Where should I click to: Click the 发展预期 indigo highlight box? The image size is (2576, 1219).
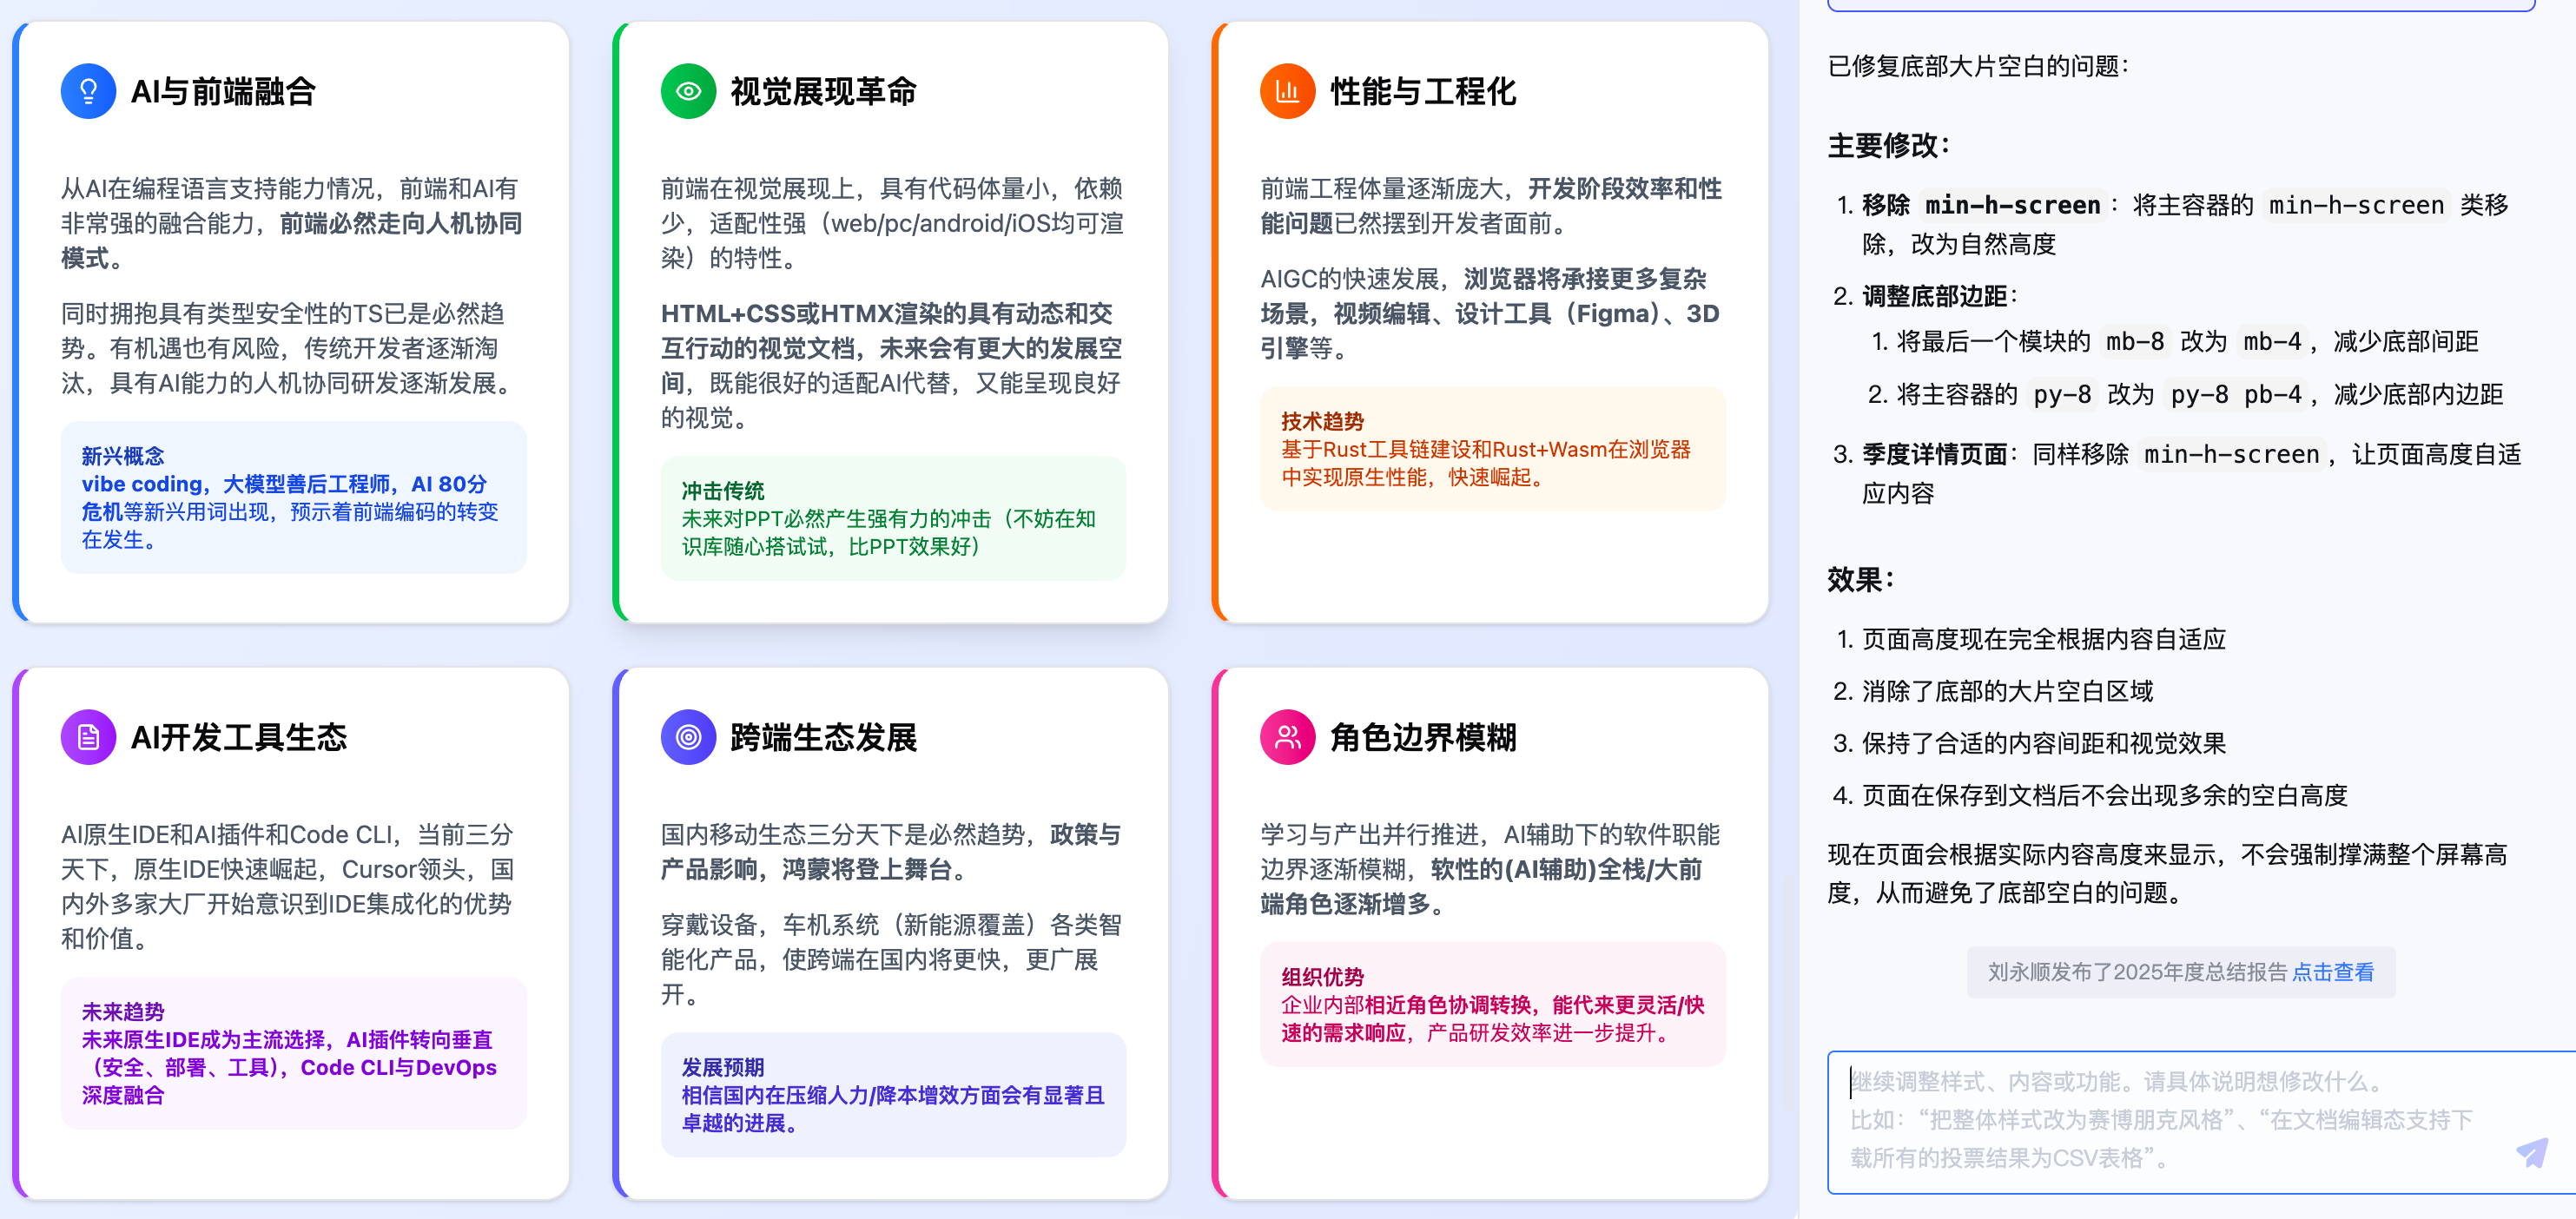(x=893, y=1094)
